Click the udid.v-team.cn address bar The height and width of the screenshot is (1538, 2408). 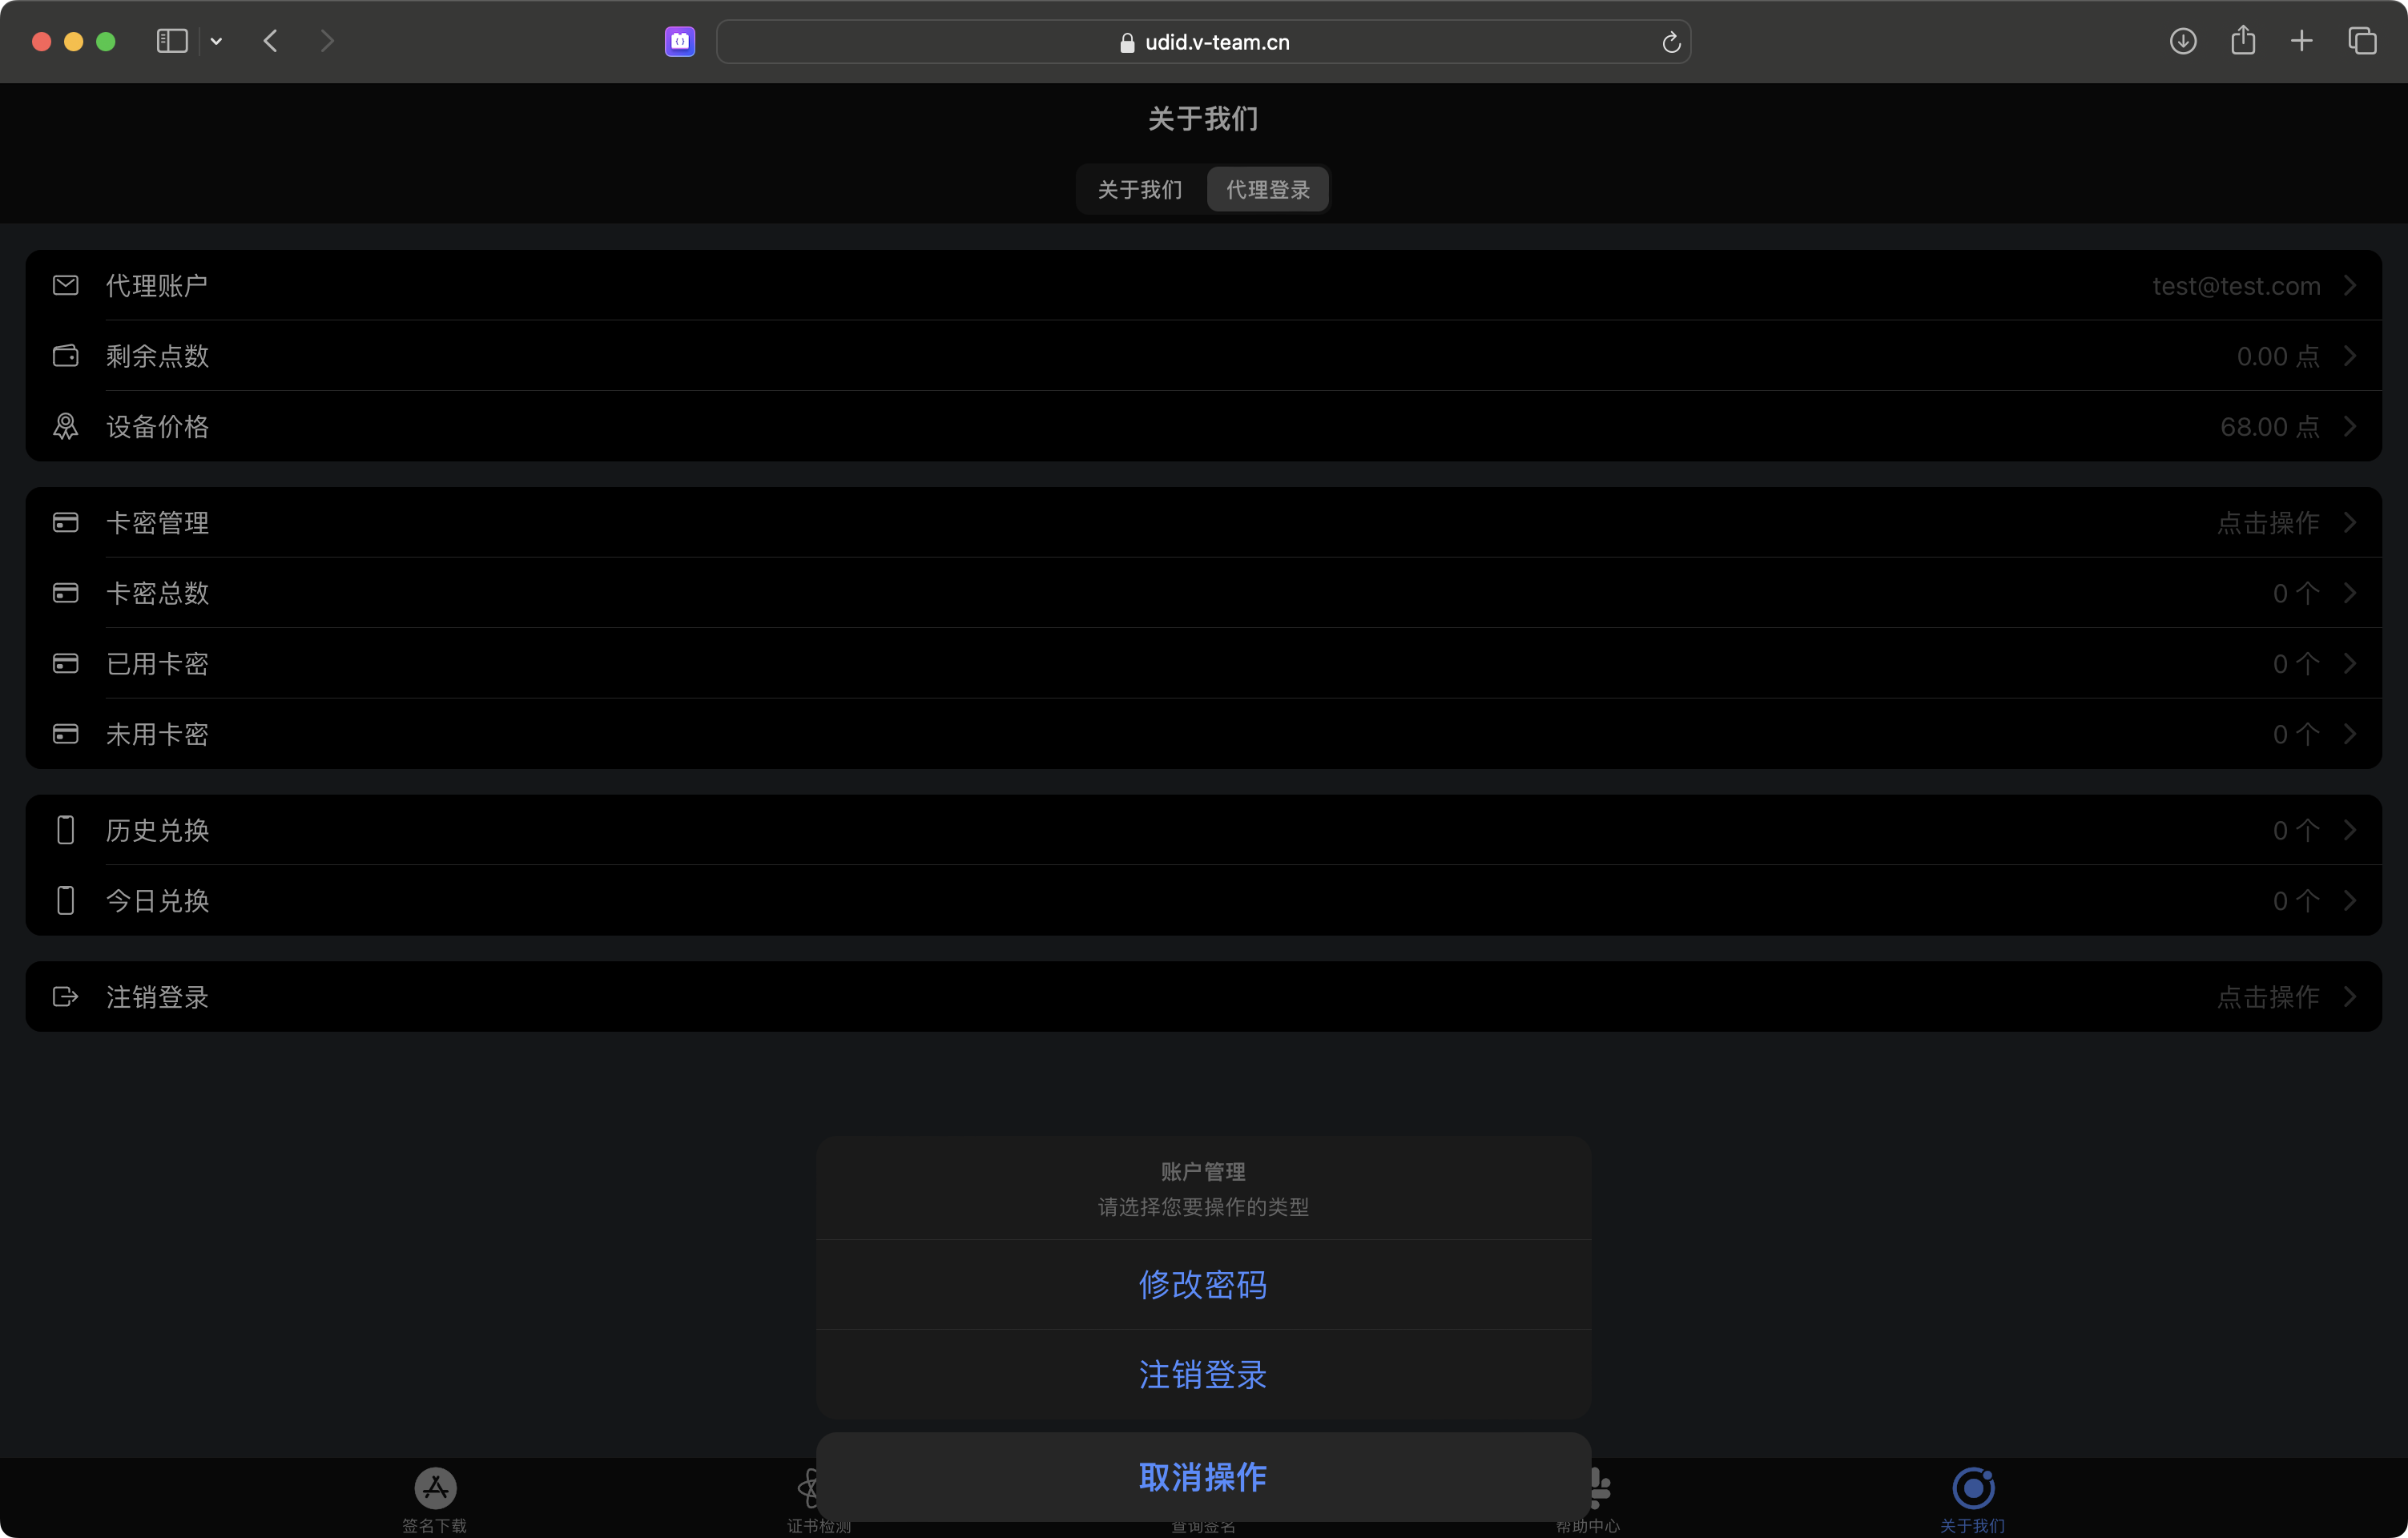pyautogui.click(x=1204, y=42)
